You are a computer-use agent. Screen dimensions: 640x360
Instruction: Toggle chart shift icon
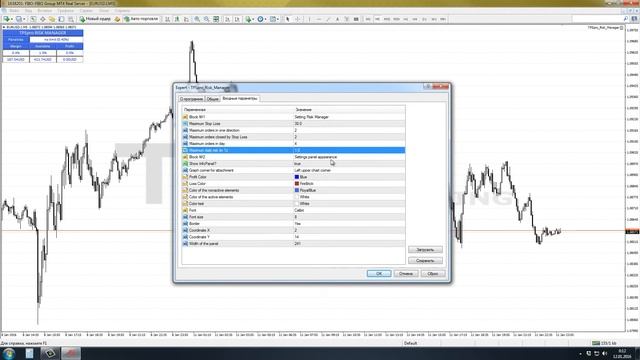[237, 19]
